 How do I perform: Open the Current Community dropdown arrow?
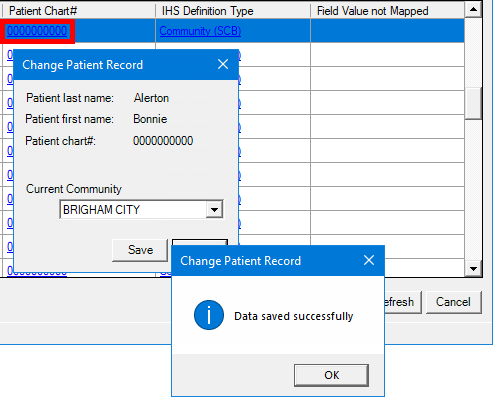[x=214, y=210]
